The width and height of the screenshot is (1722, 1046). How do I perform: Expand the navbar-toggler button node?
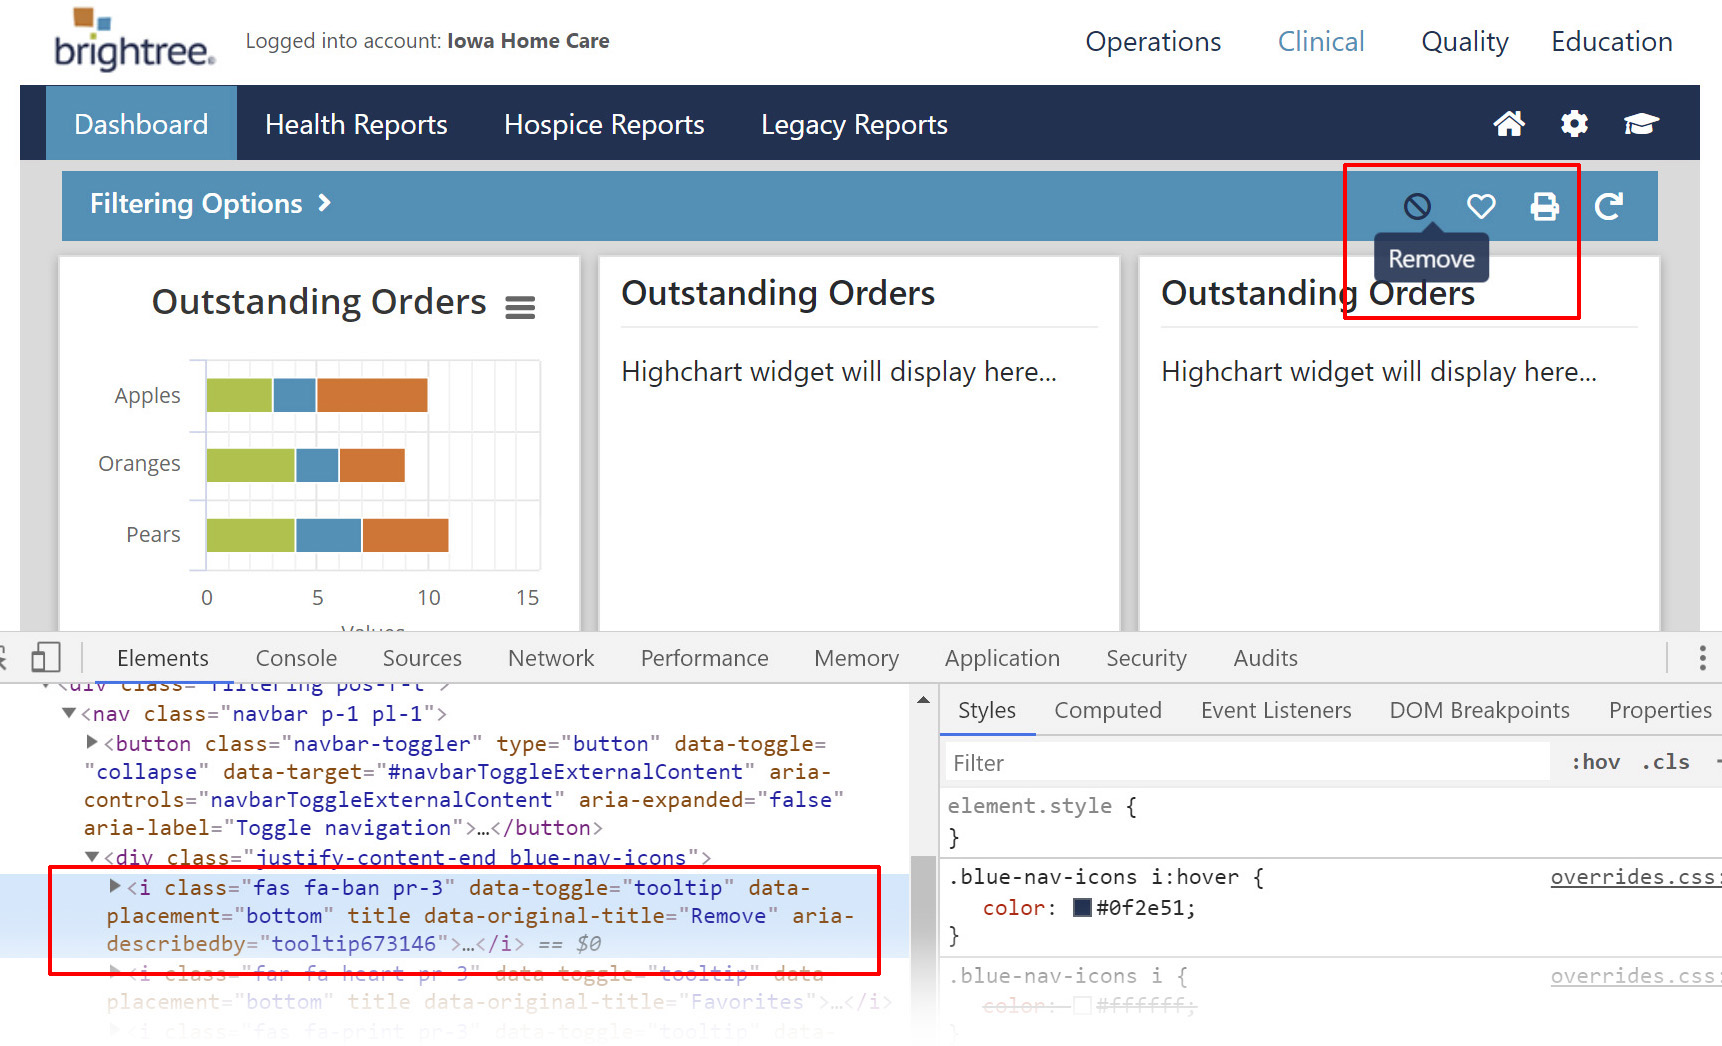point(92,742)
